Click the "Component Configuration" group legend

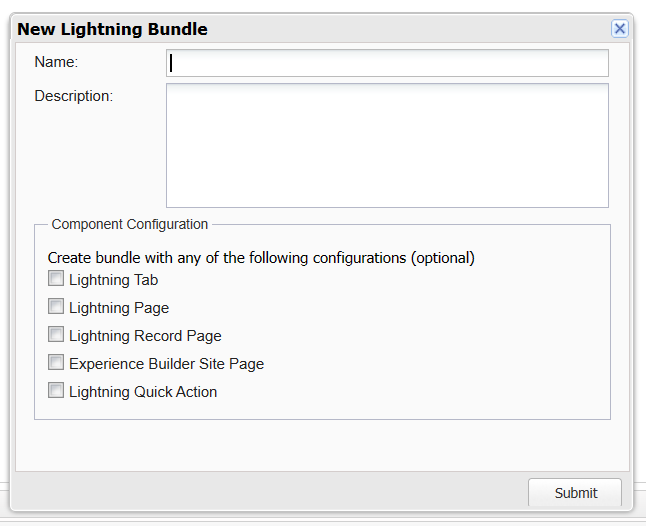130,224
